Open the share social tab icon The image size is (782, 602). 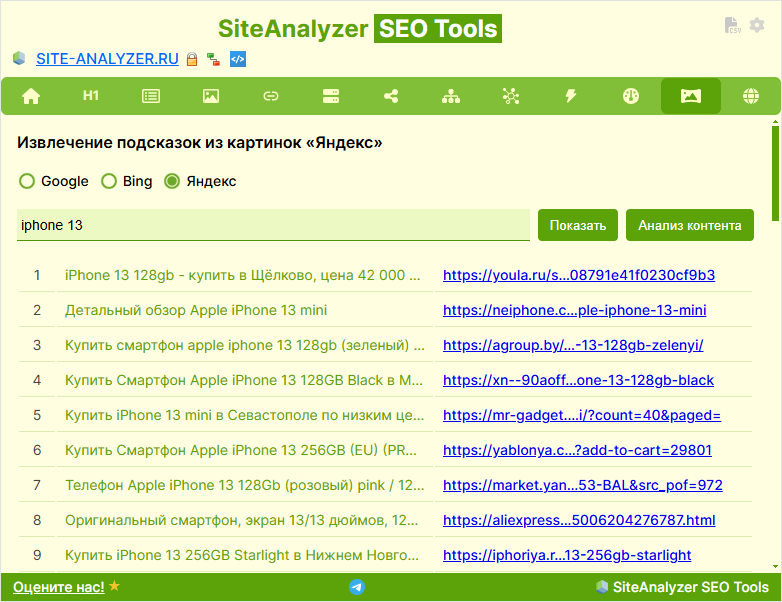tap(391, 96)
